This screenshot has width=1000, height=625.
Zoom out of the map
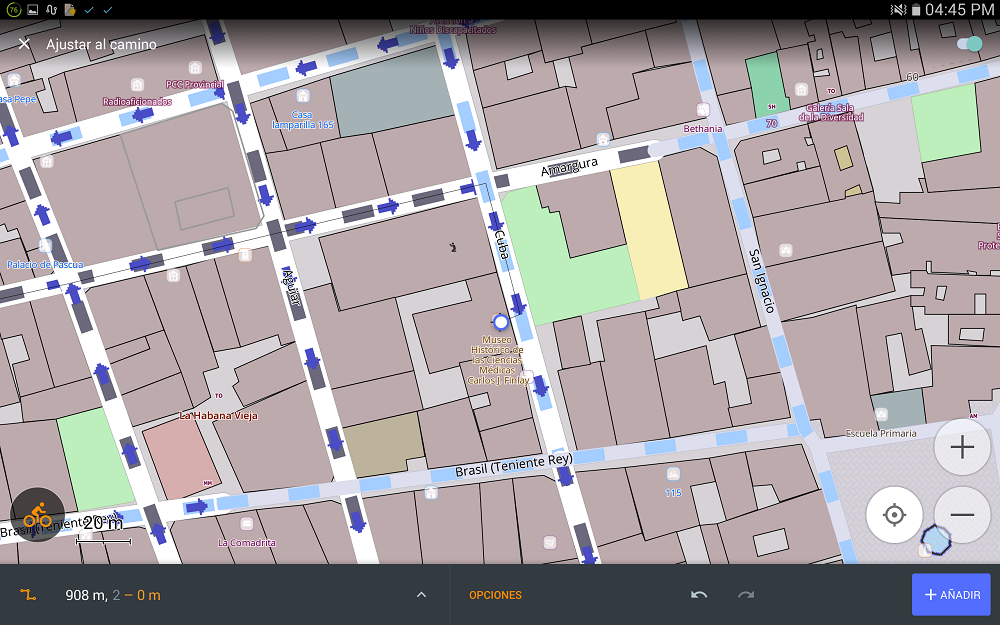[x=962, y=515]
